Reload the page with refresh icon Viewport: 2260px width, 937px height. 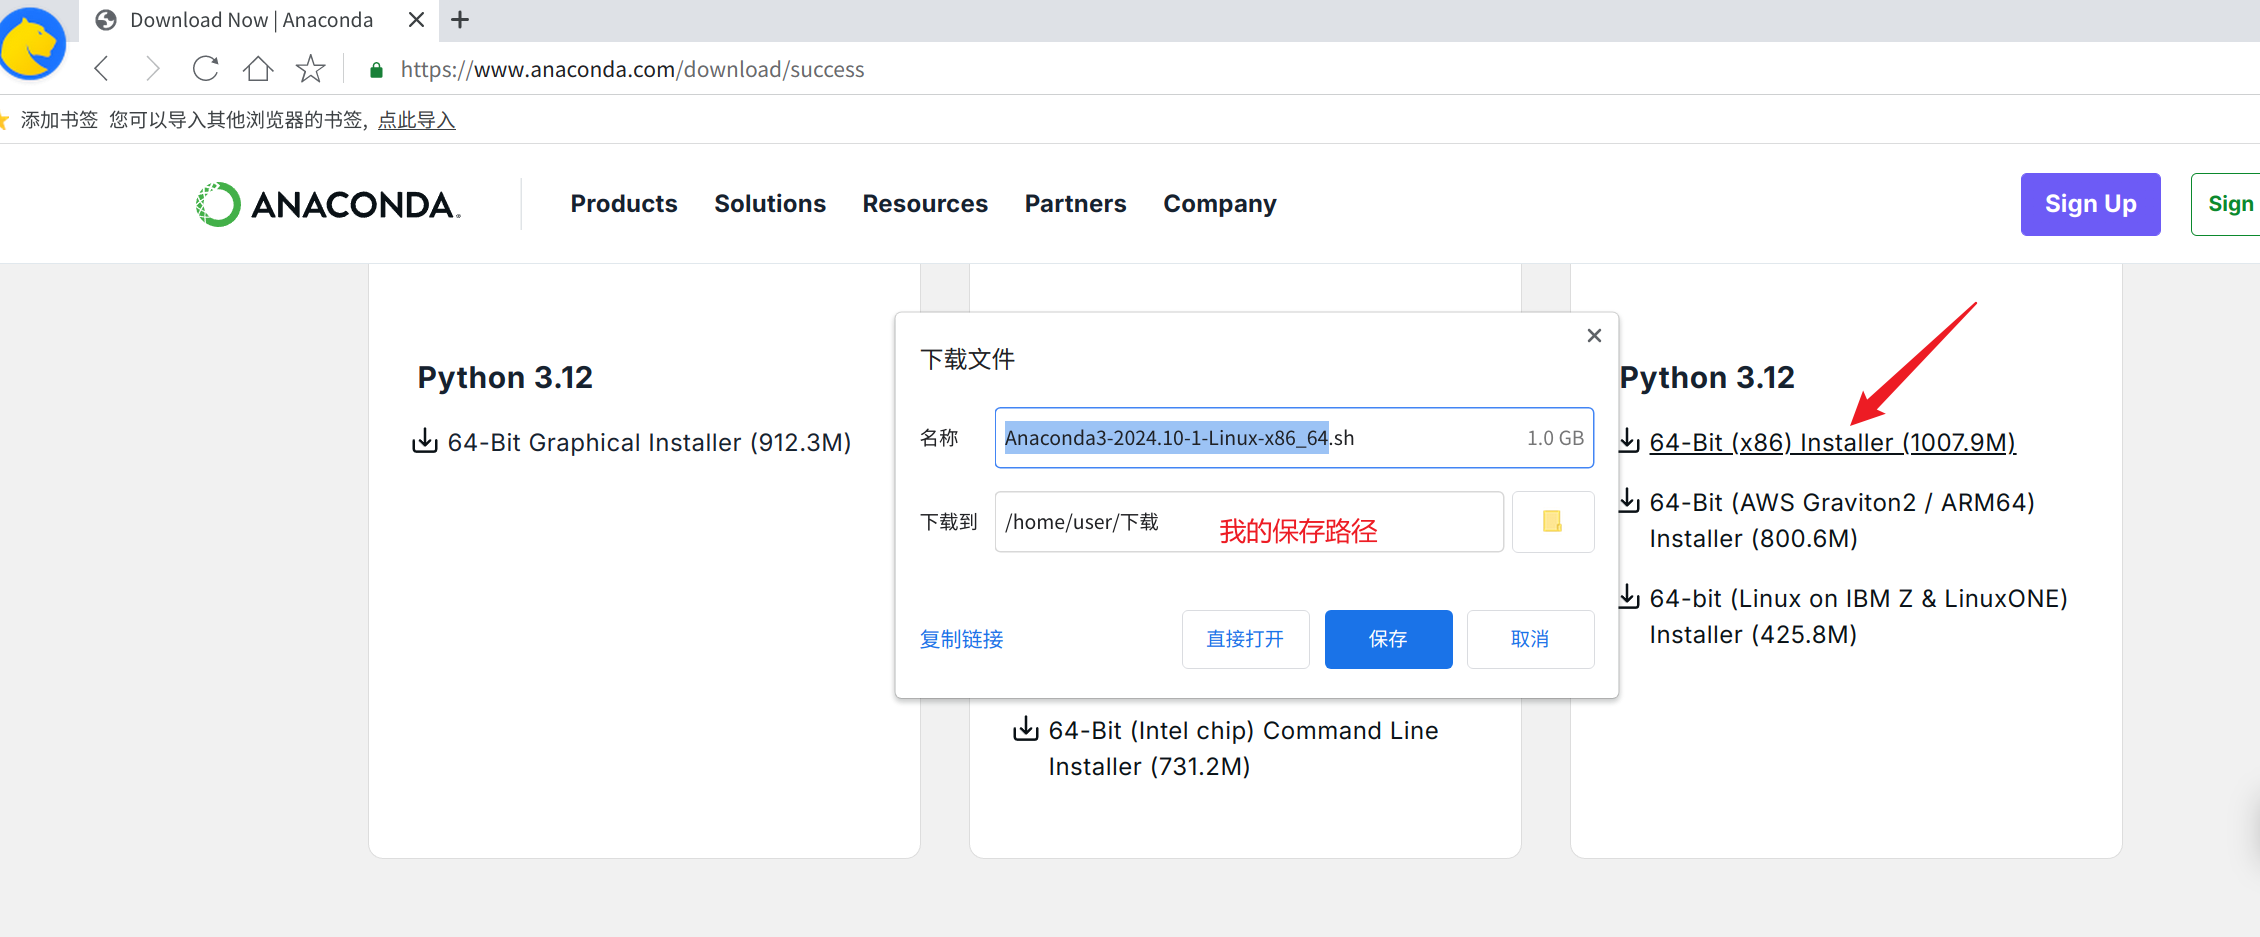205,69
